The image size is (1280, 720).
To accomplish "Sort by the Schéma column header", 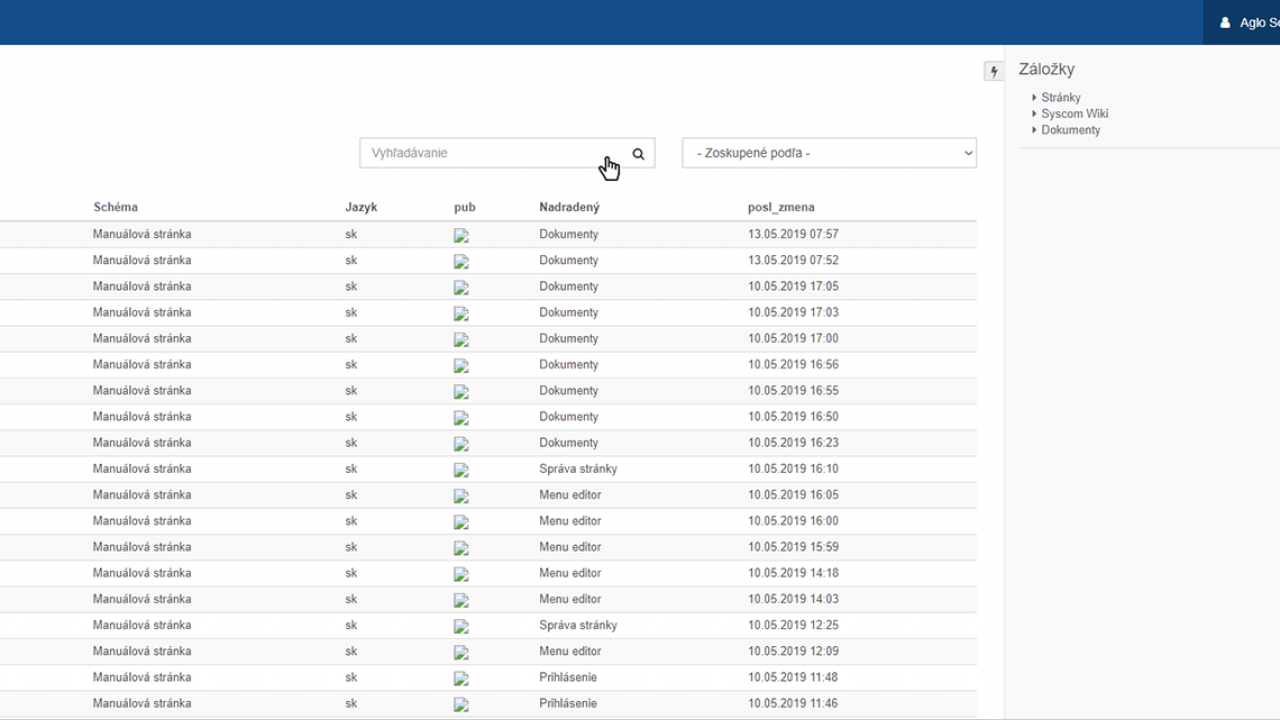I will pyautogui.click(x=116, y=207).
